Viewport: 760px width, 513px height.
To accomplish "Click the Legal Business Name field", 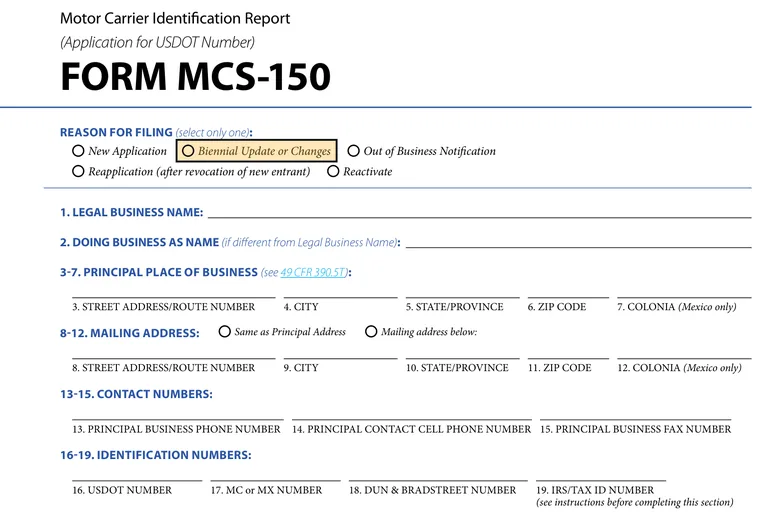I will coord(479,211).
